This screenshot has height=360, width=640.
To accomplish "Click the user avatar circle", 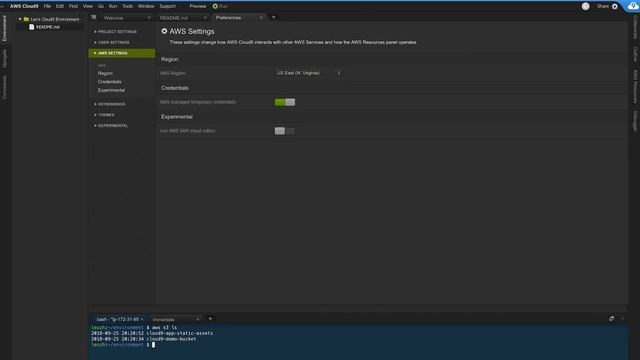I will pyautogui.click(x=585, y=6).
